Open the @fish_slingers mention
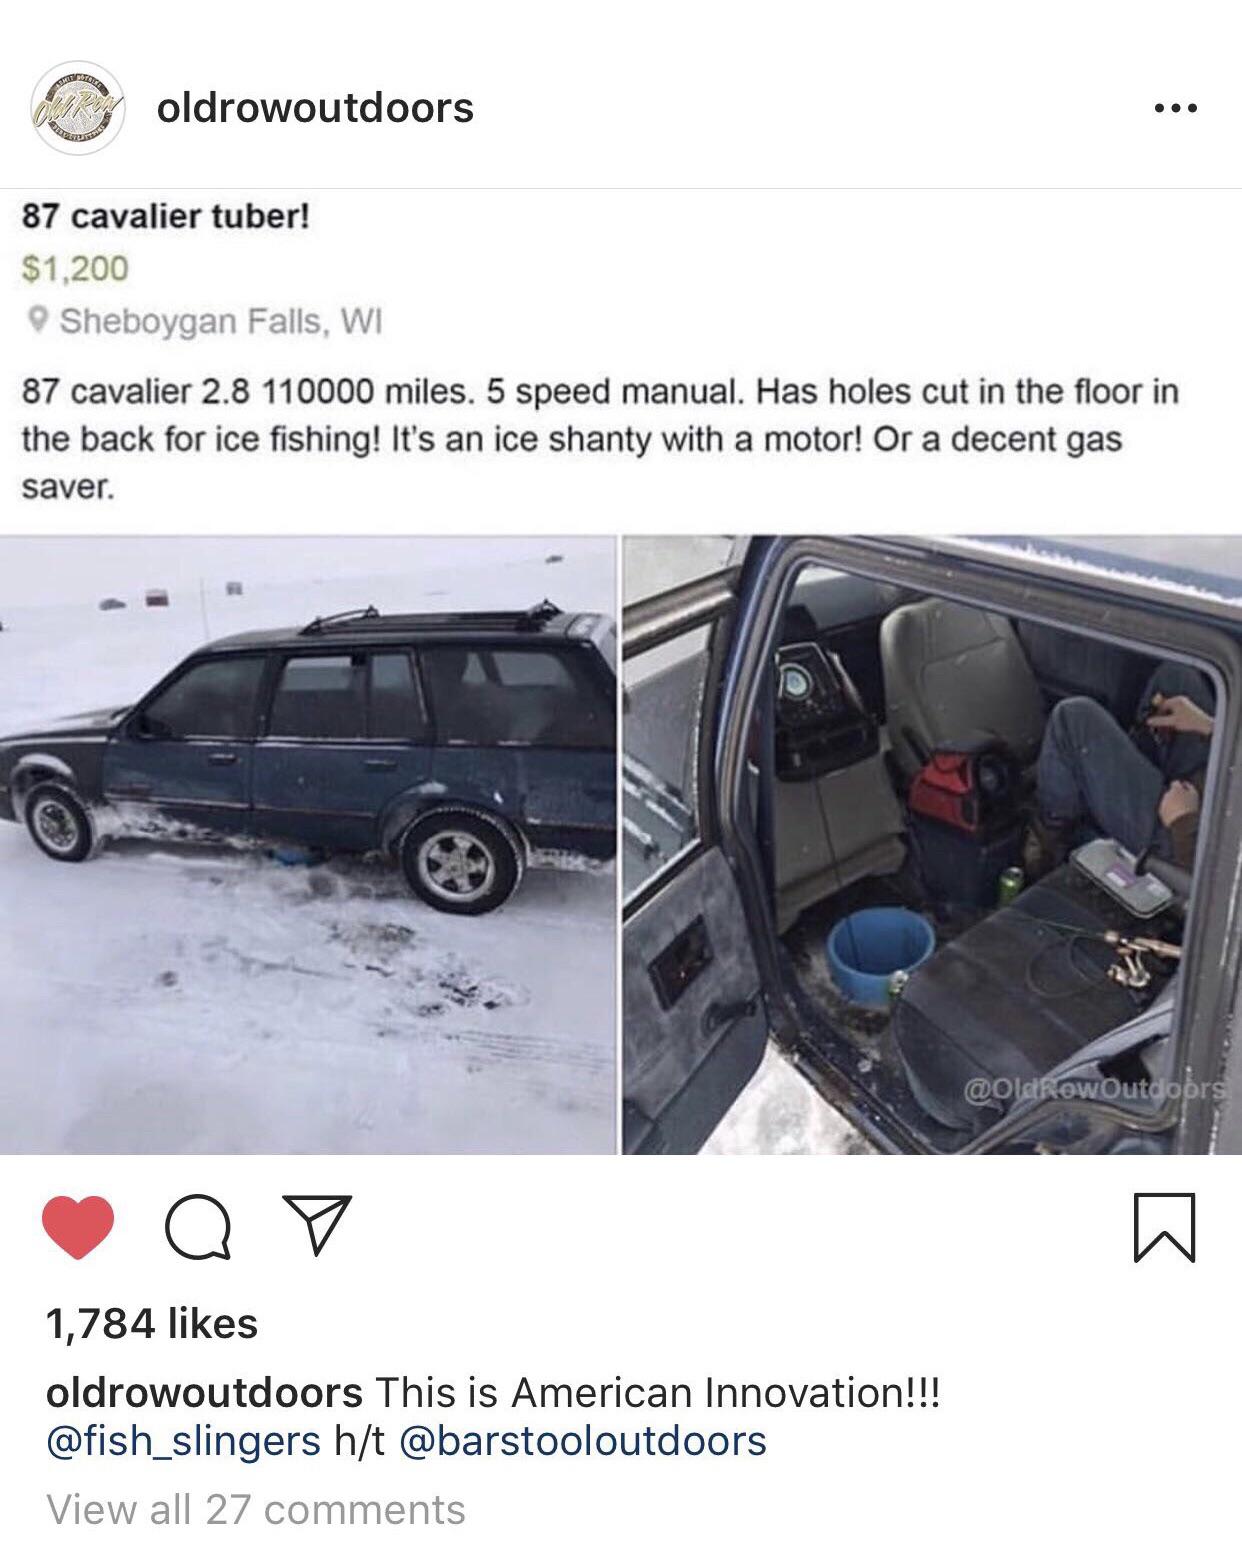The height and width of the screenshot is (1550, 1242). 184,1441
